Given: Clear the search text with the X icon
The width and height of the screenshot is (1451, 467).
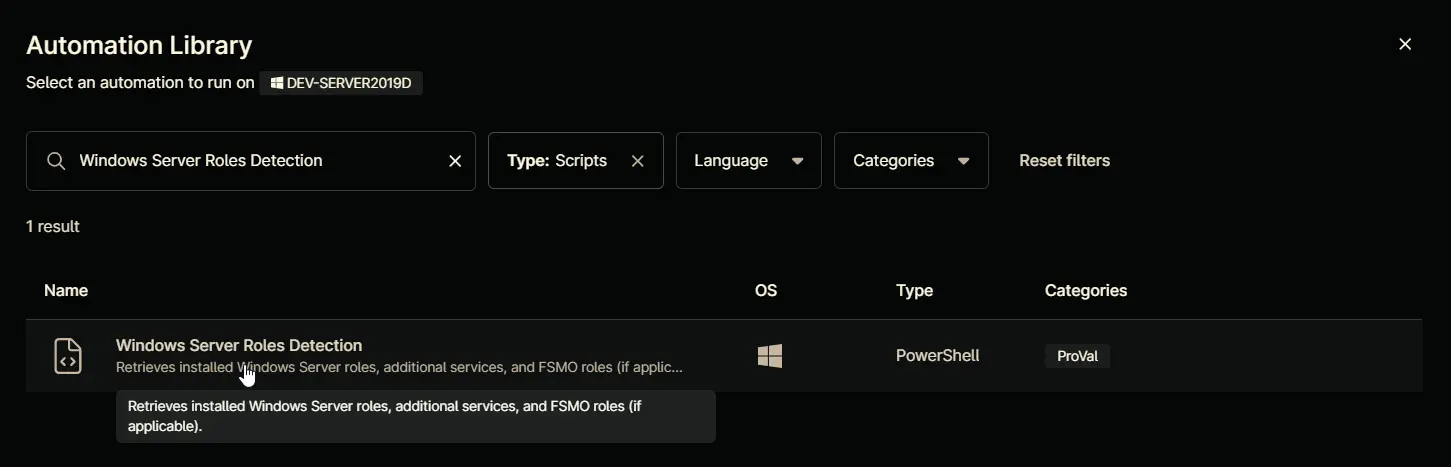Looking at the screenshot, I should point(455,161).
